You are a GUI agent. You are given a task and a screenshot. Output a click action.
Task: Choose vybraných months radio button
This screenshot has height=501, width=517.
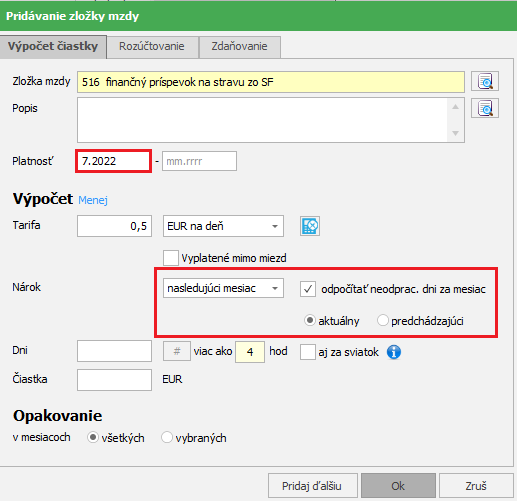[167, 437]
